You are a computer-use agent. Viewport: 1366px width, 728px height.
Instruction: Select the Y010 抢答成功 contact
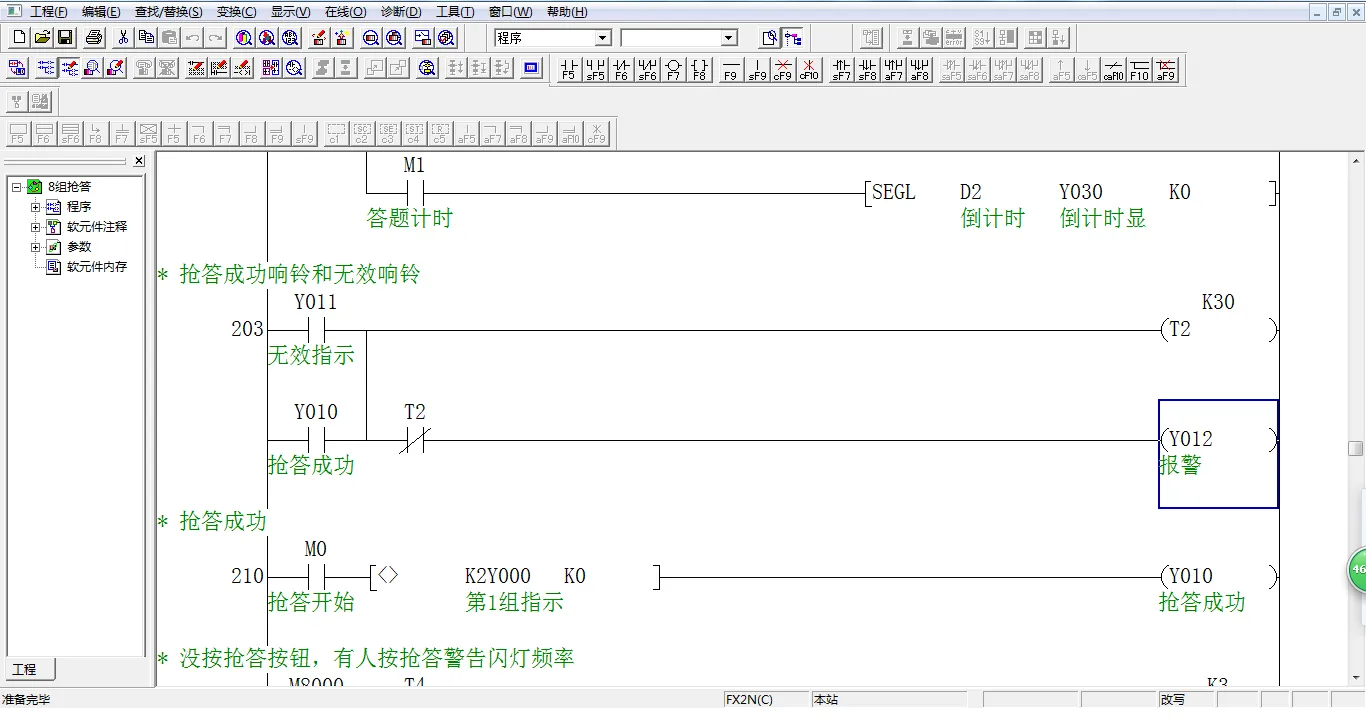(x=316, y=439)
